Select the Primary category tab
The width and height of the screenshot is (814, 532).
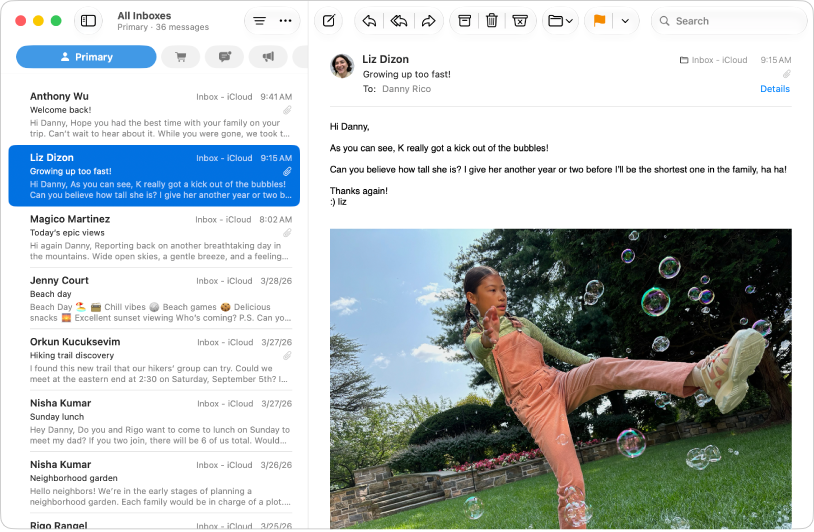coord(86,57)
